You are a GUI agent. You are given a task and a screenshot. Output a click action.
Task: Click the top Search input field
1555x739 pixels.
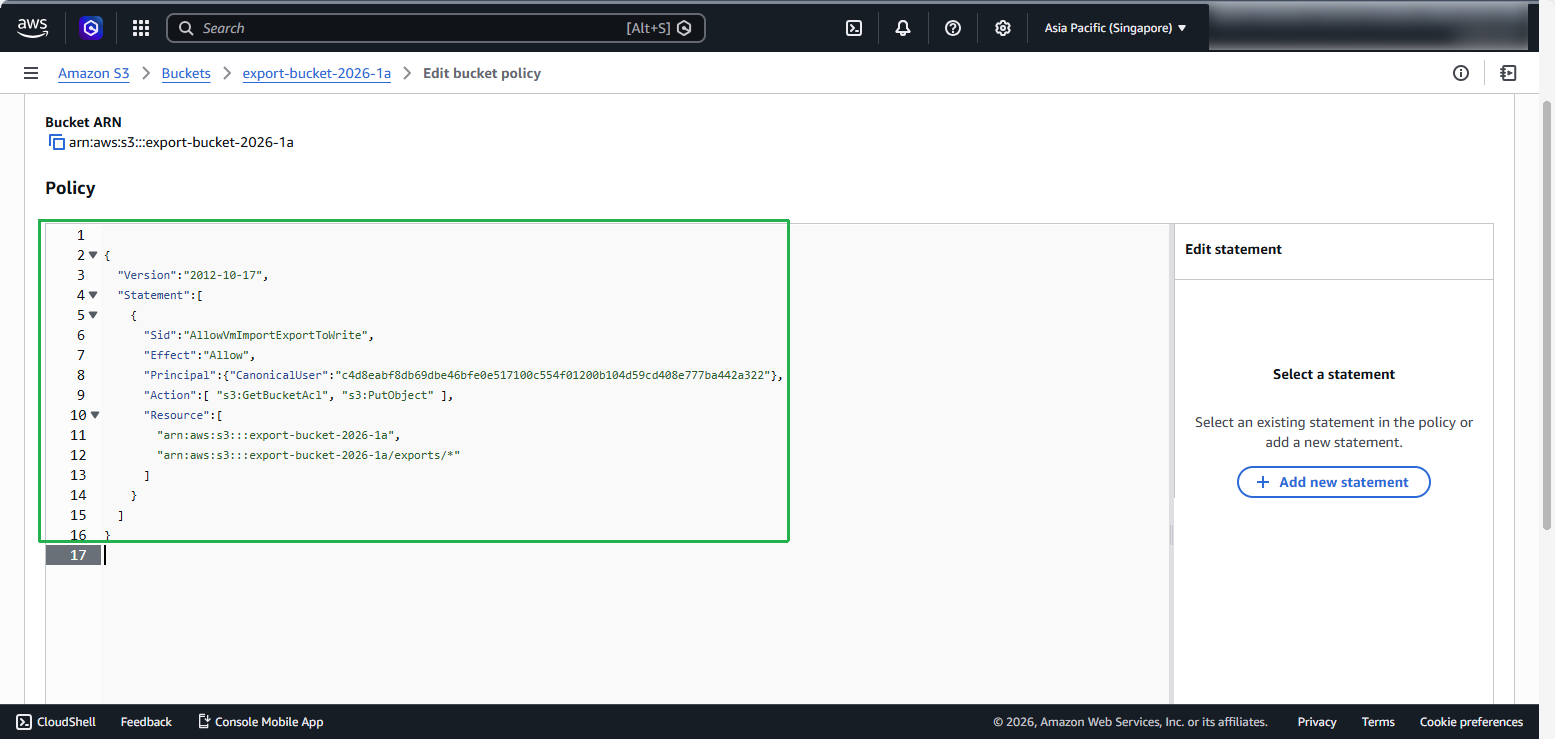click(x=436, y=28)
